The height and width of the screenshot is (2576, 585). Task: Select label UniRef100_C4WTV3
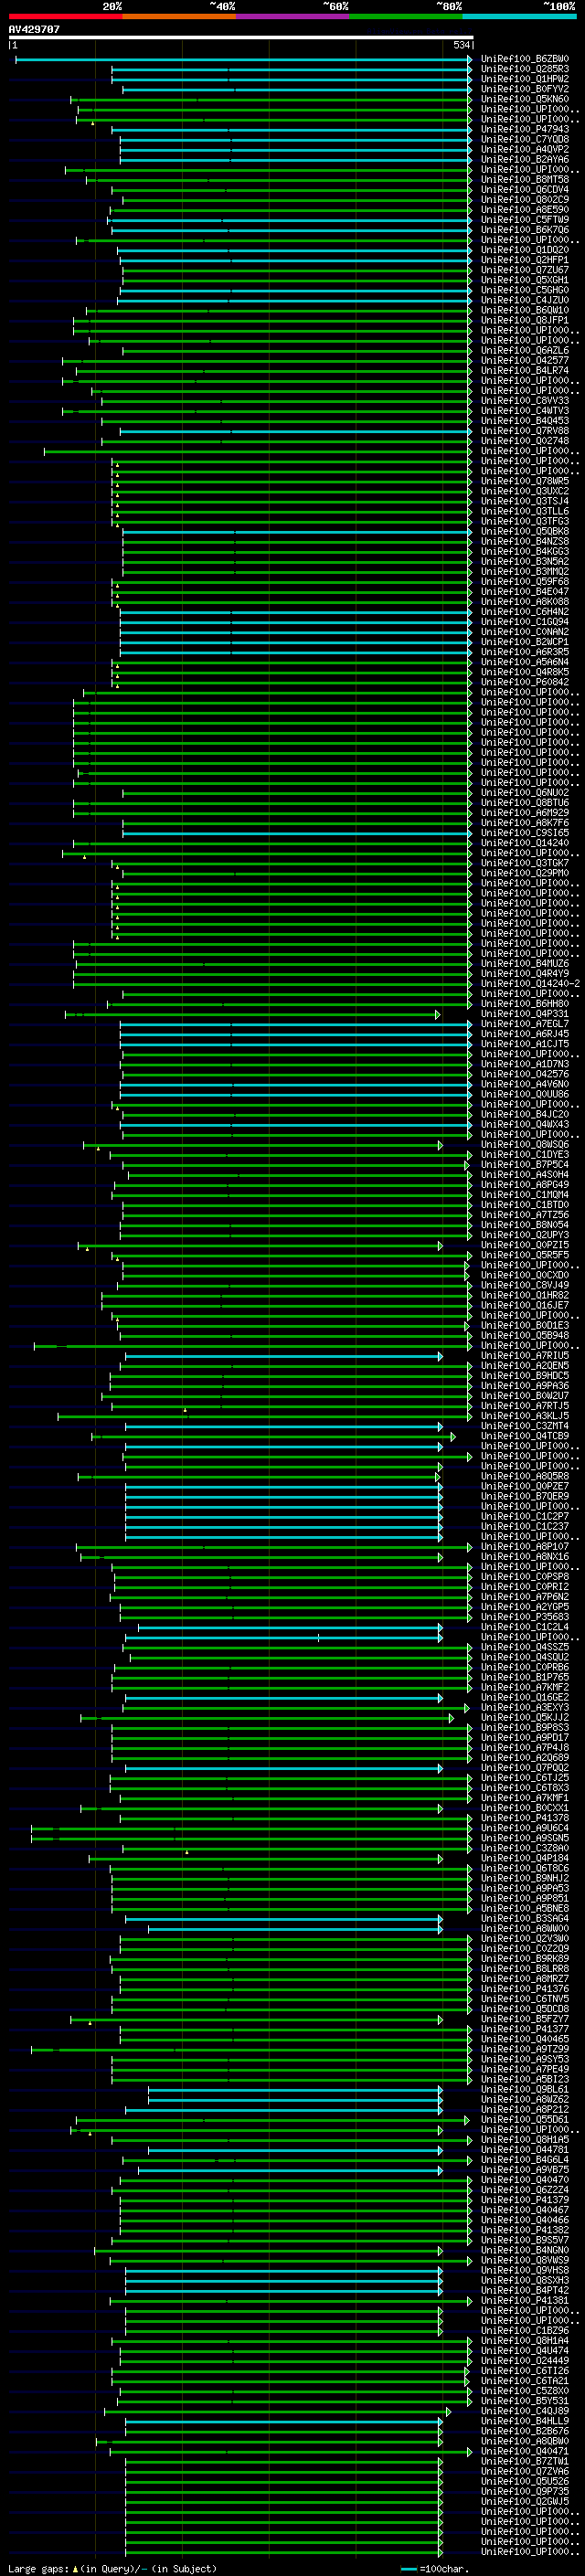point(525,411)
